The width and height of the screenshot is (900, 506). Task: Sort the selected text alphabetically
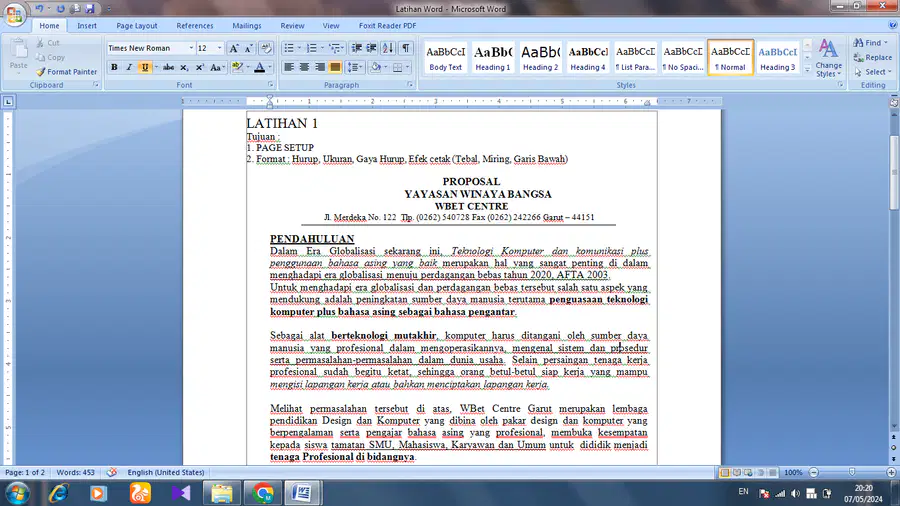(388, 48)
